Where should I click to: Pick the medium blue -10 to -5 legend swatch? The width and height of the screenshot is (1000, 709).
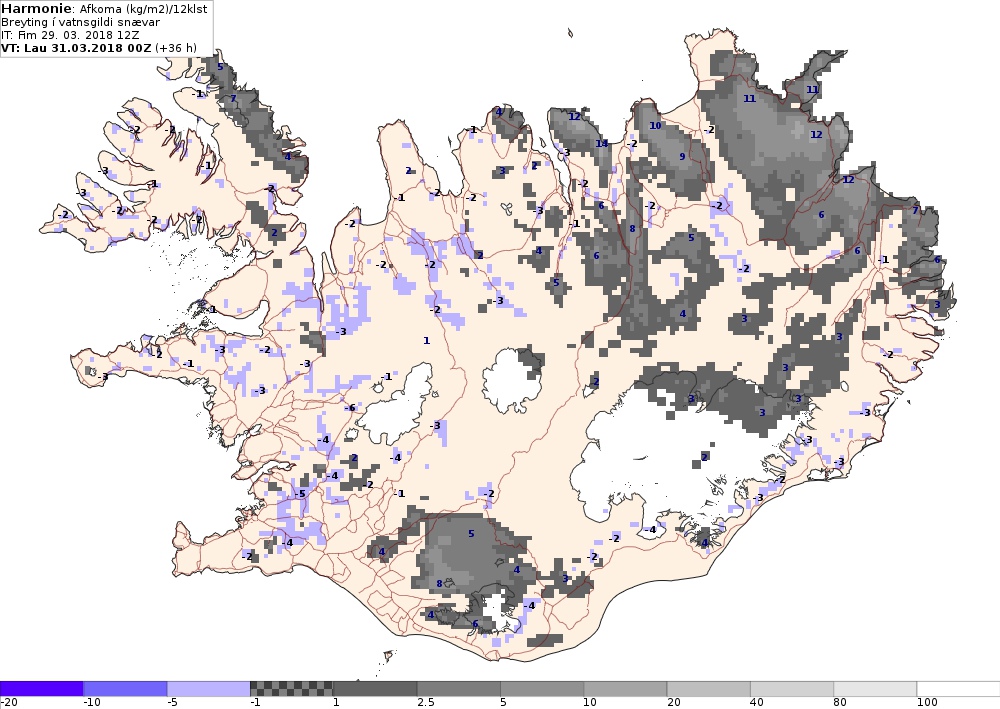click(x=125, y=689)
